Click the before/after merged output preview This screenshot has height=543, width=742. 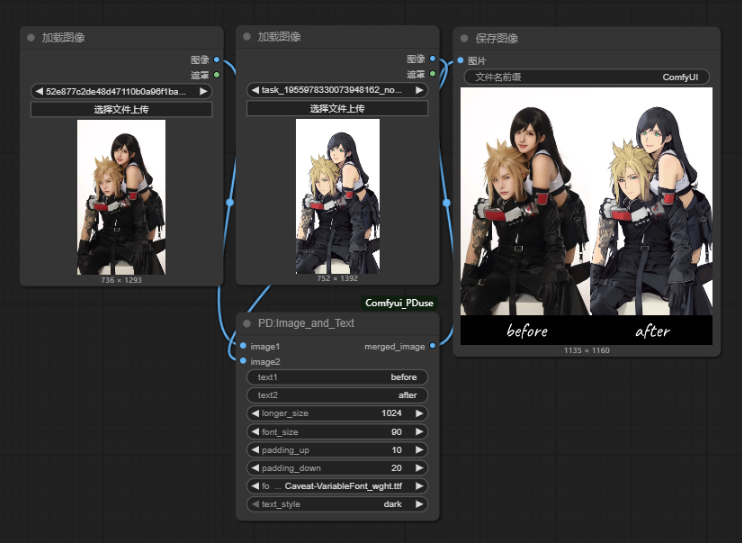click(x=586, y=216)
